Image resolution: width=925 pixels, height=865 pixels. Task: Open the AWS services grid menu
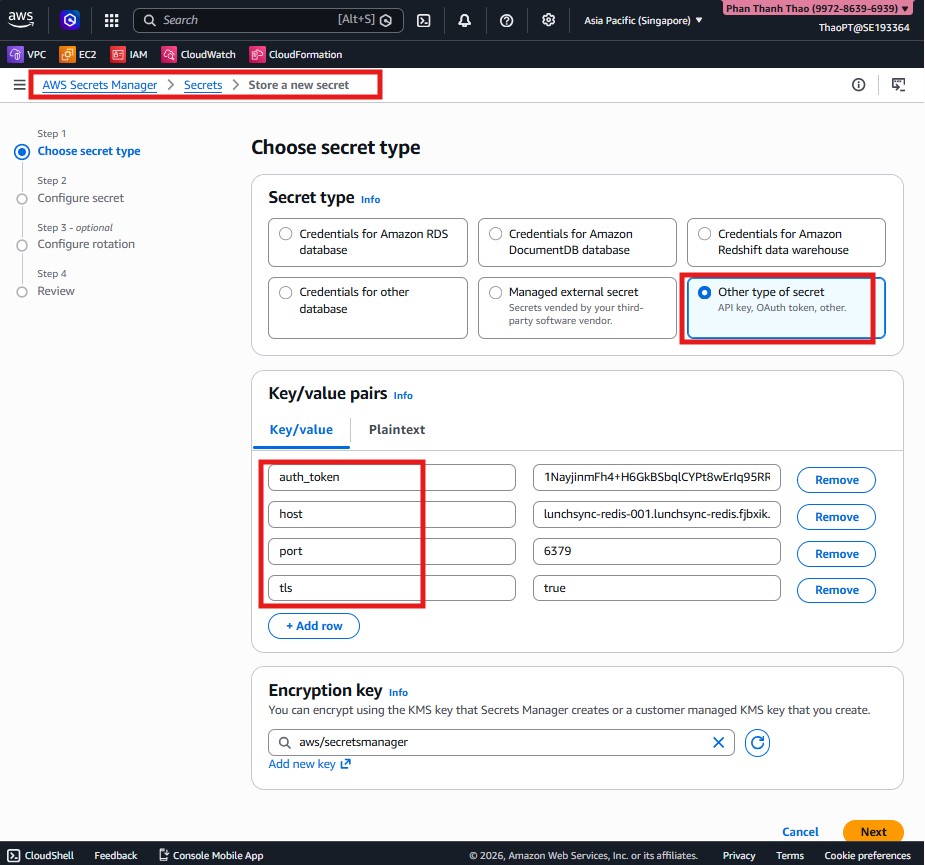111,20
